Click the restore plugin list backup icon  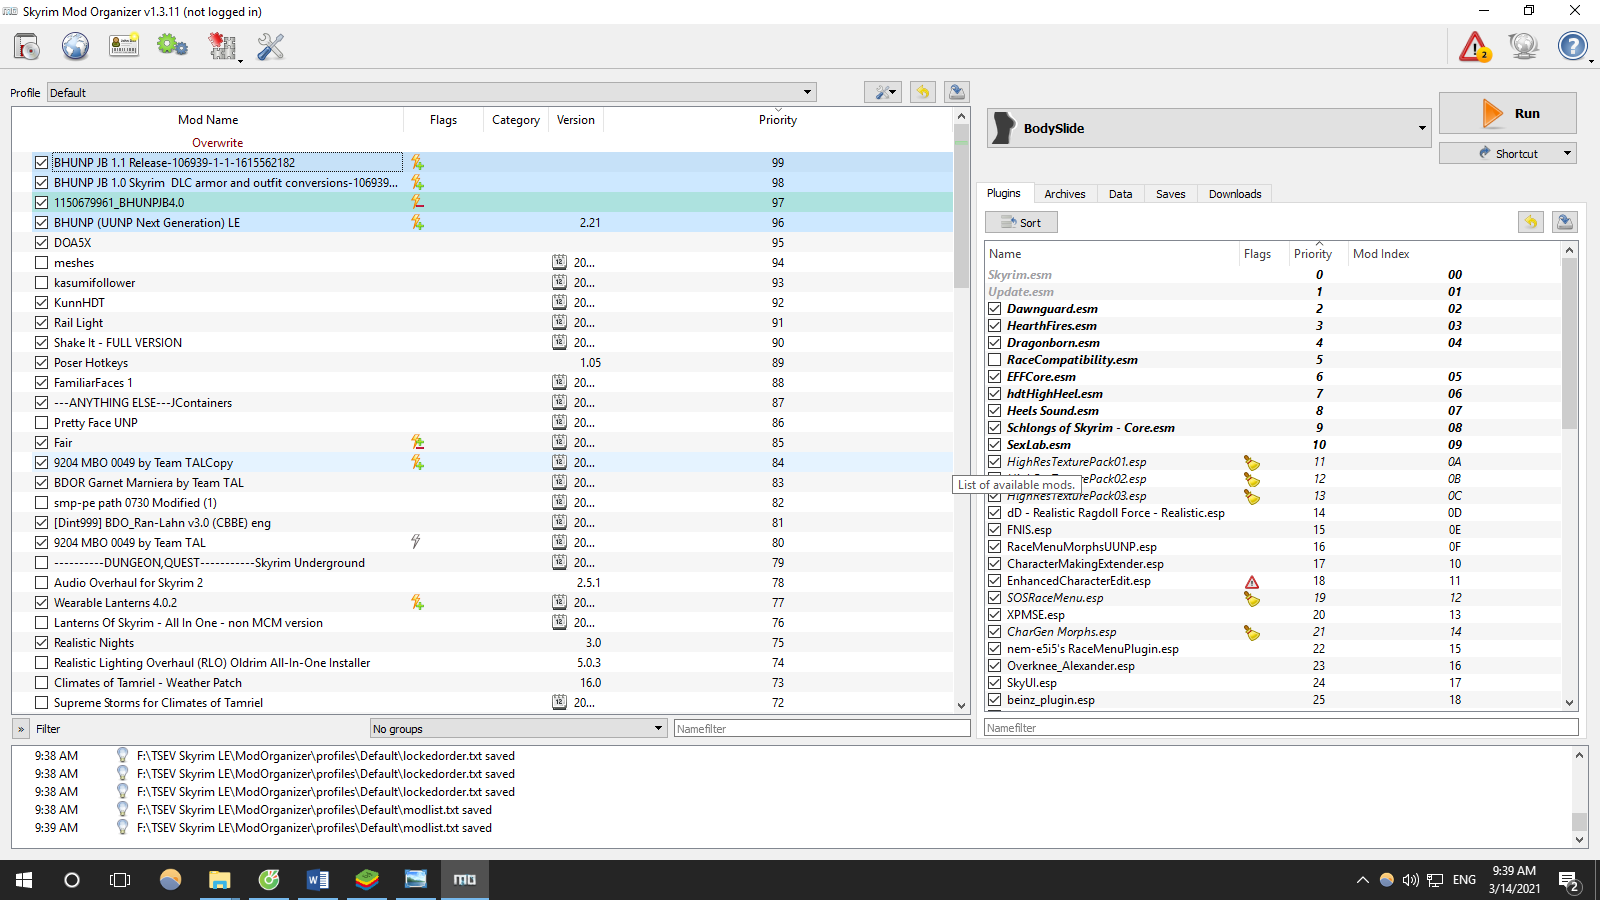[x=1530, y=222]
